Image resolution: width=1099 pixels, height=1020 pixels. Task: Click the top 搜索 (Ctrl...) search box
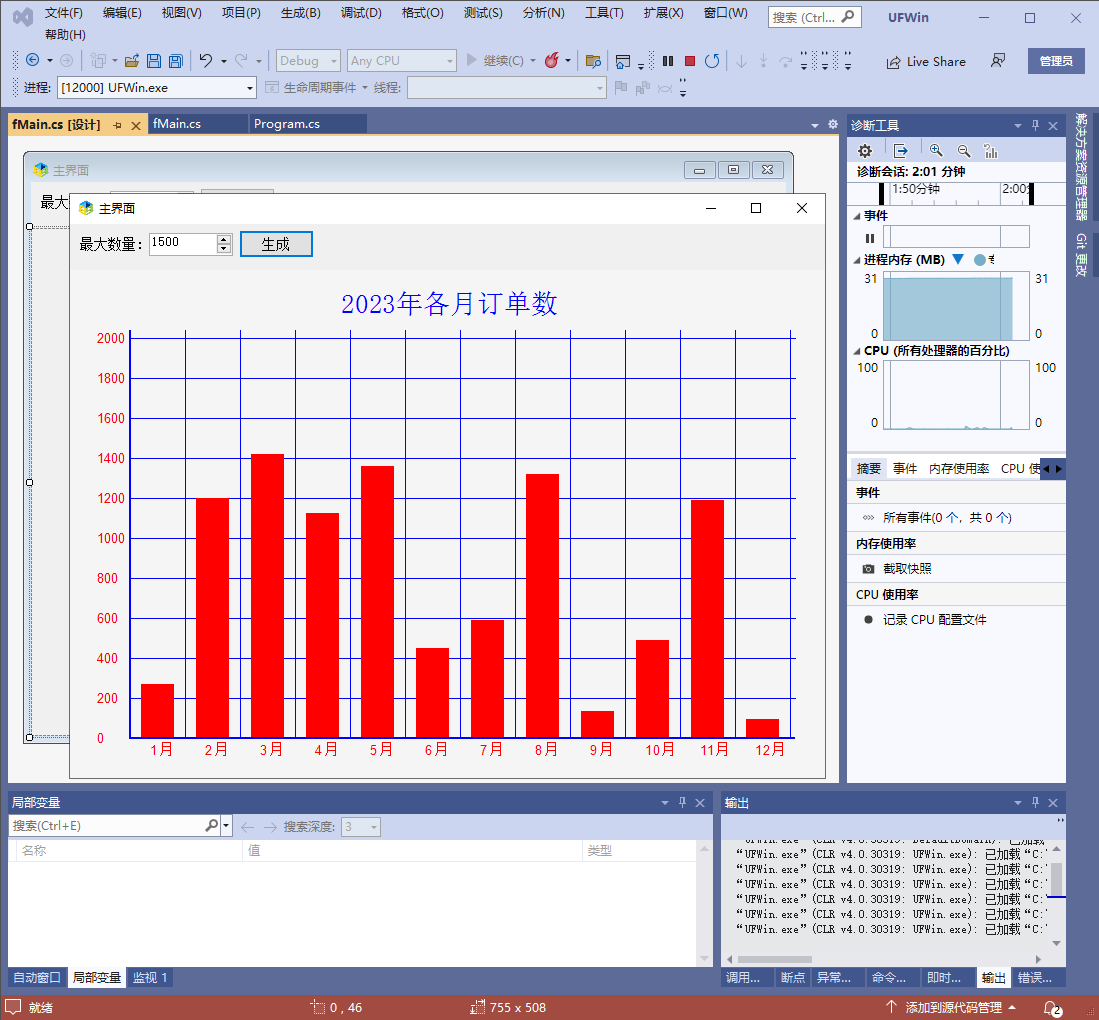tap(814, 17)
